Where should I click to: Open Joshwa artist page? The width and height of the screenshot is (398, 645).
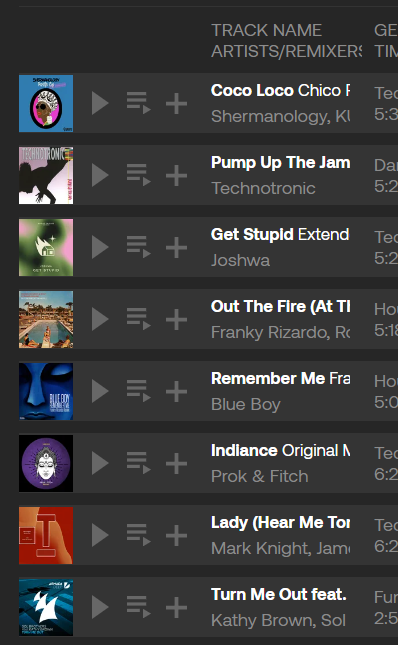[x=241, y=260]
